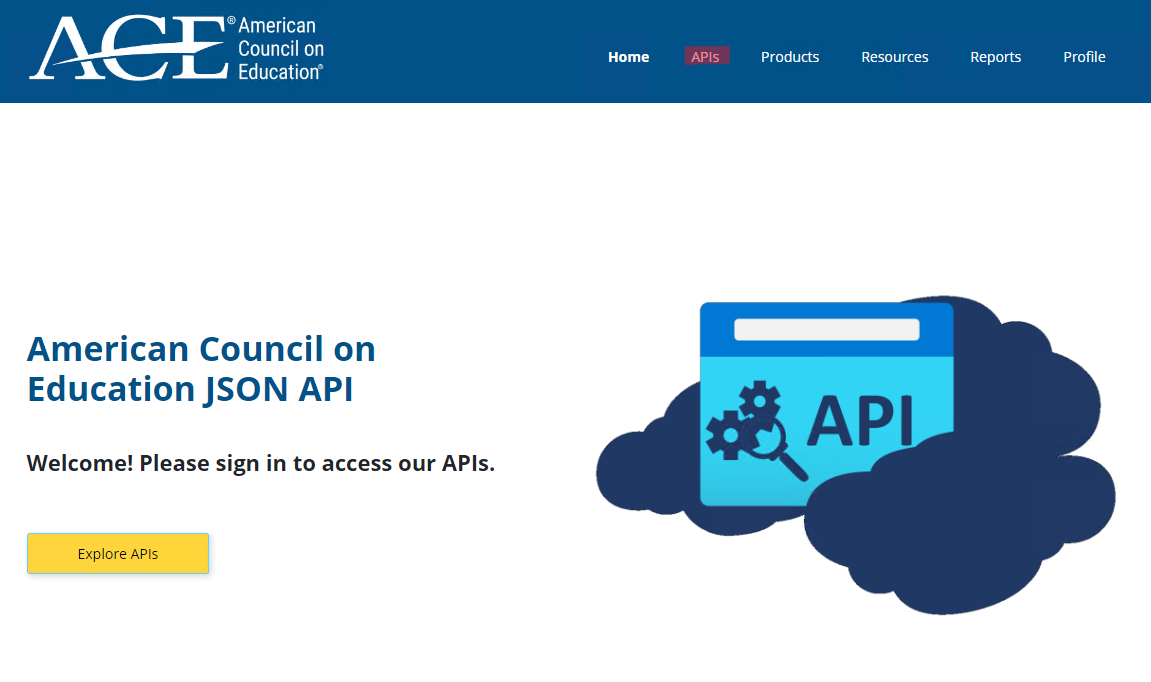Viewport: 1151px width, 682px height.
Task: Click the 'Welcome! Please sign in' text
Action: point(261,463)
